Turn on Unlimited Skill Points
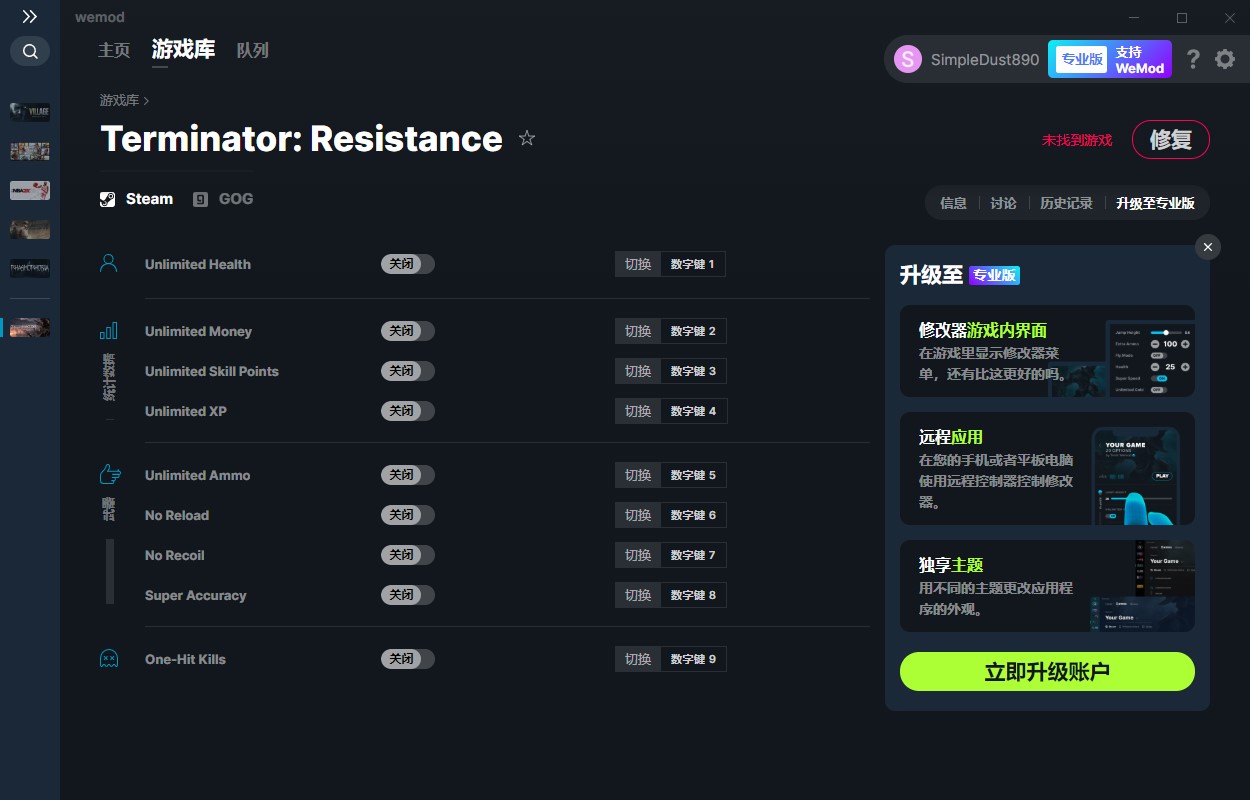 [x=408, y=371]
